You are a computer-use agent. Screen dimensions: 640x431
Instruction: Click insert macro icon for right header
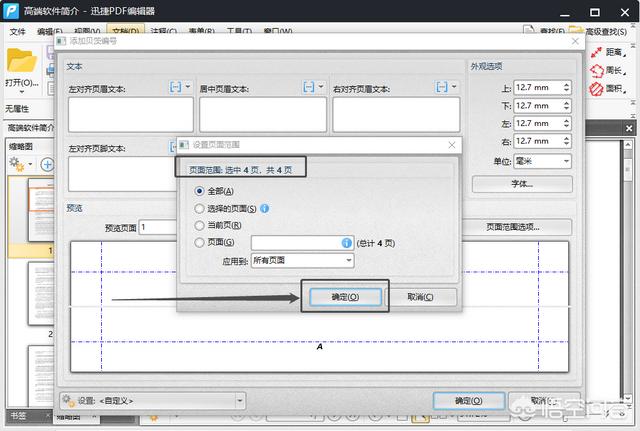(442, 87)
